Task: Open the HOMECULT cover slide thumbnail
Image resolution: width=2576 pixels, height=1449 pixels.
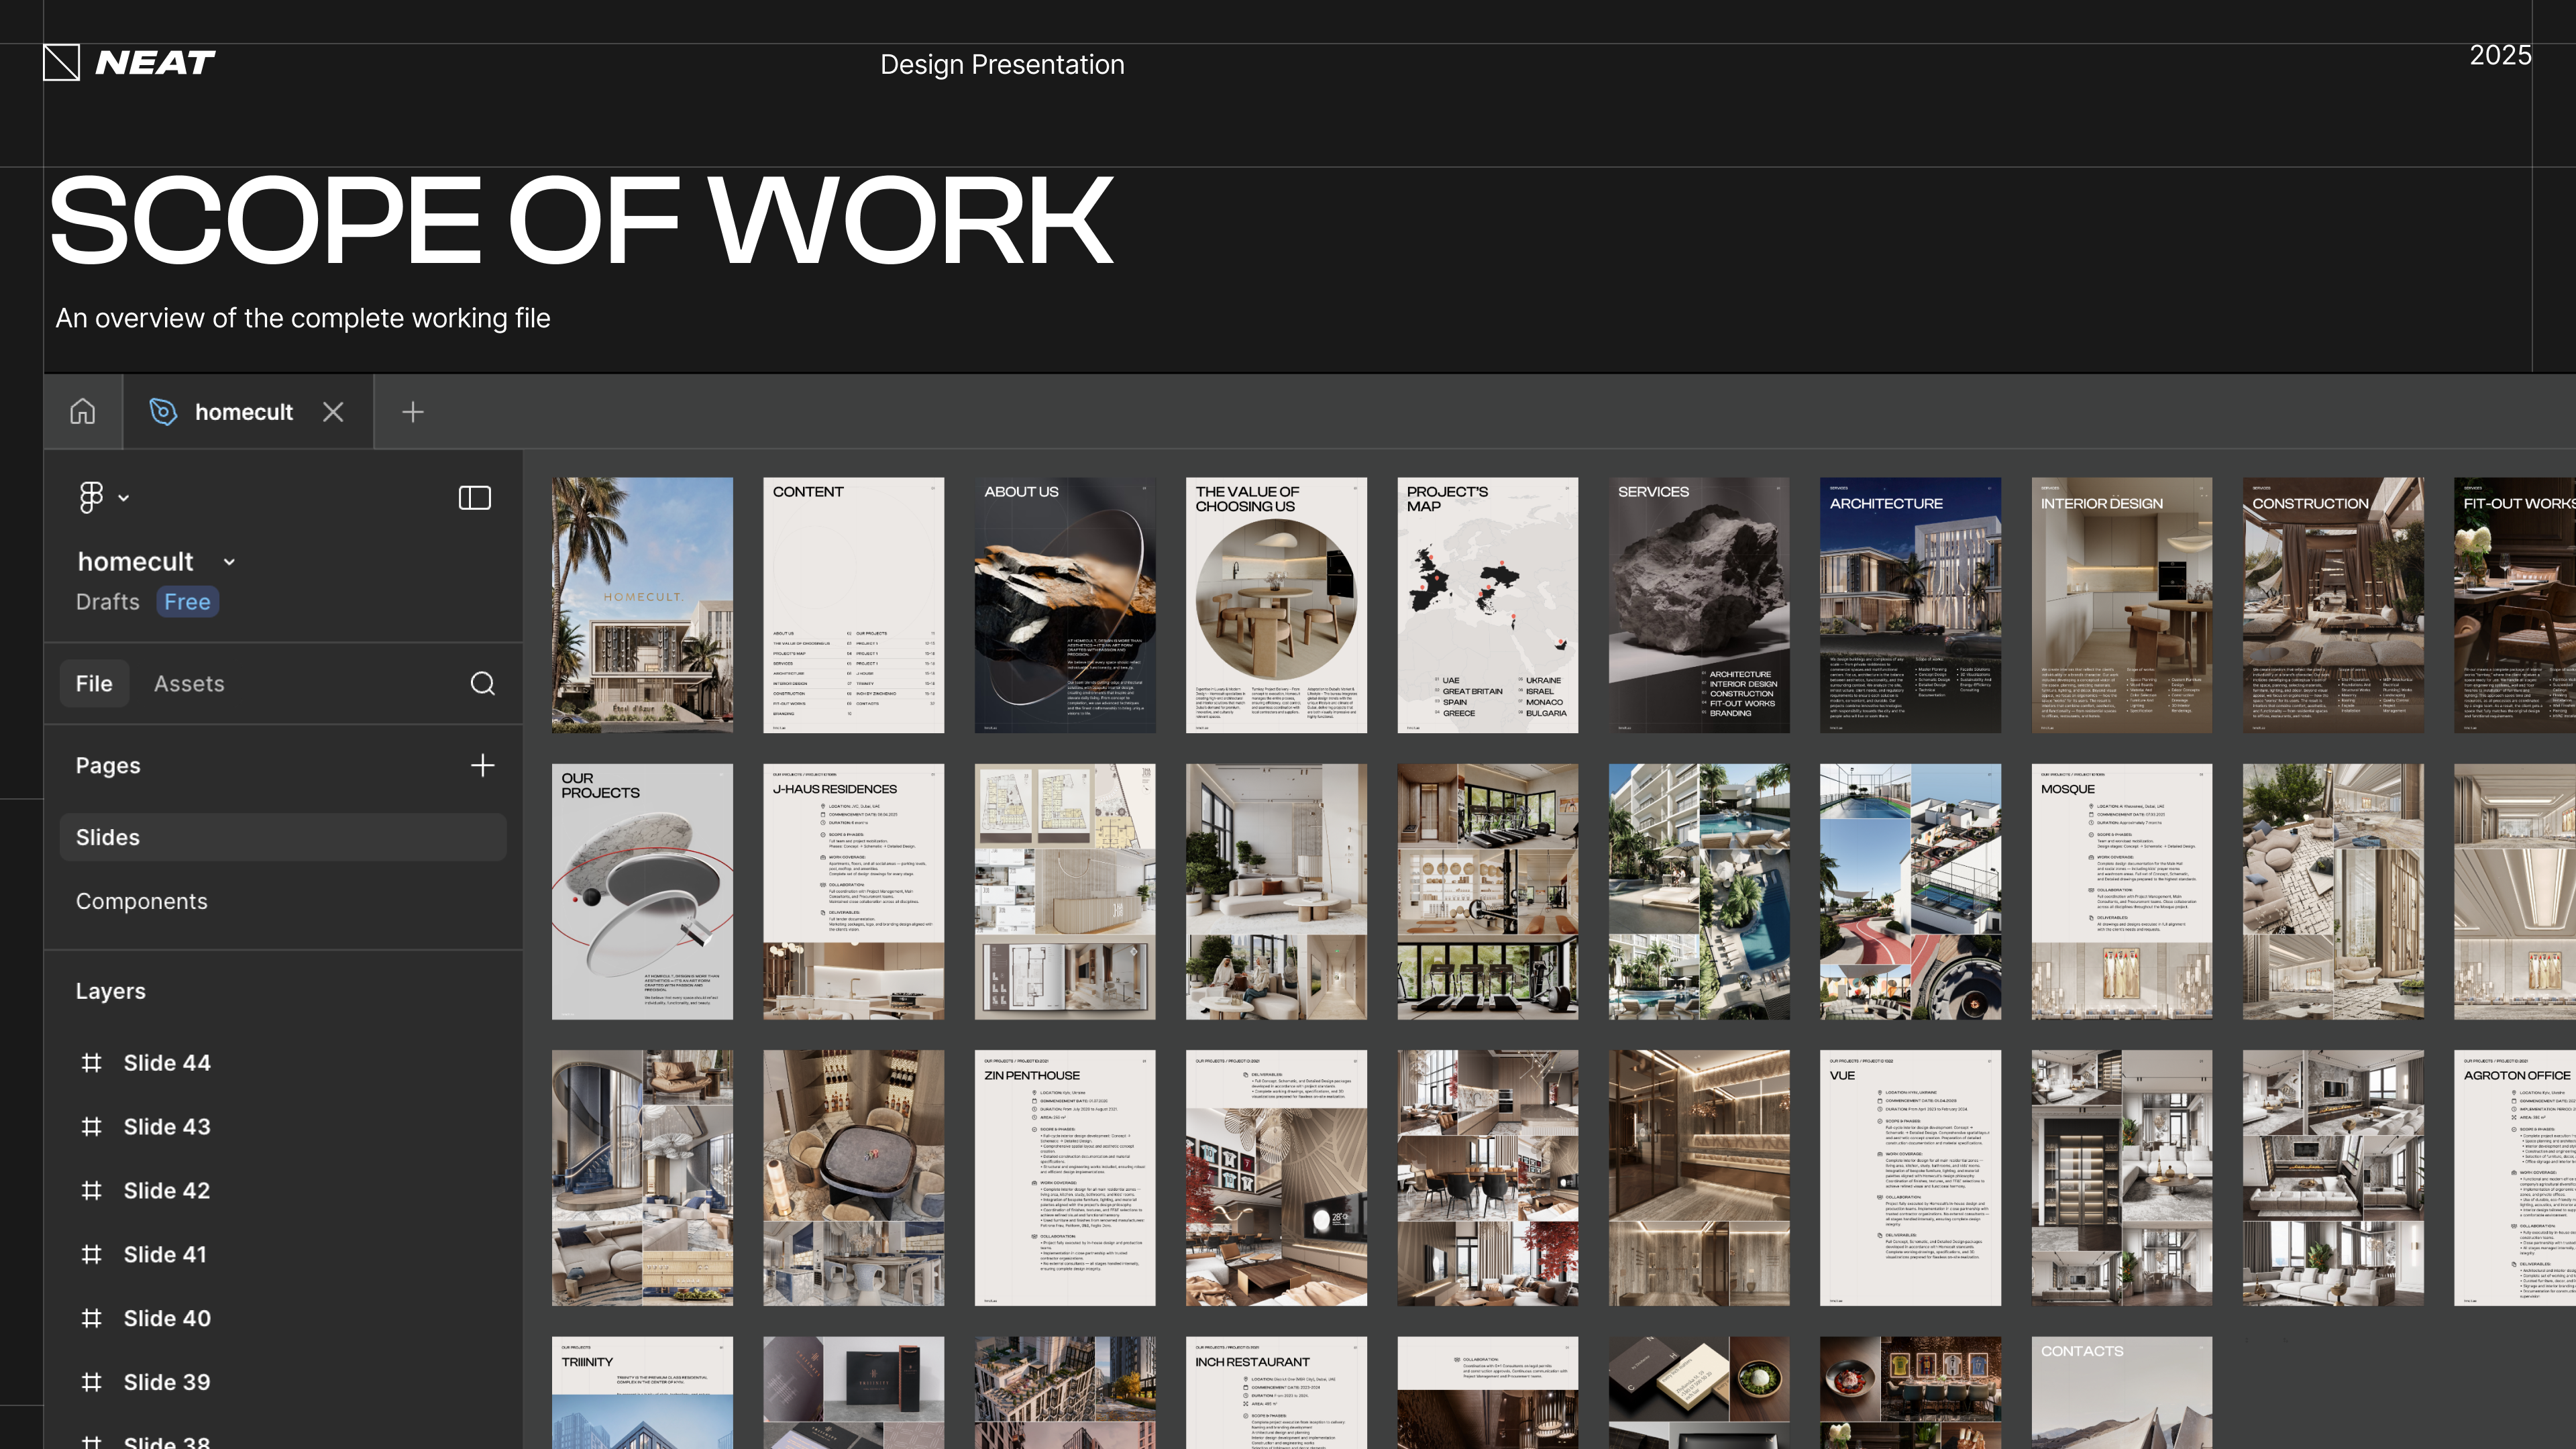Action: [642, 605]
